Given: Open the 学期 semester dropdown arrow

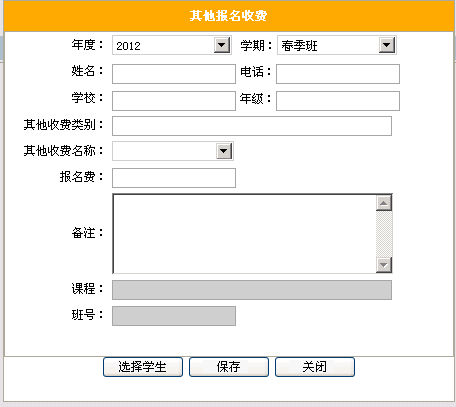Looking at the screenshot, I should tap(387, 45).
